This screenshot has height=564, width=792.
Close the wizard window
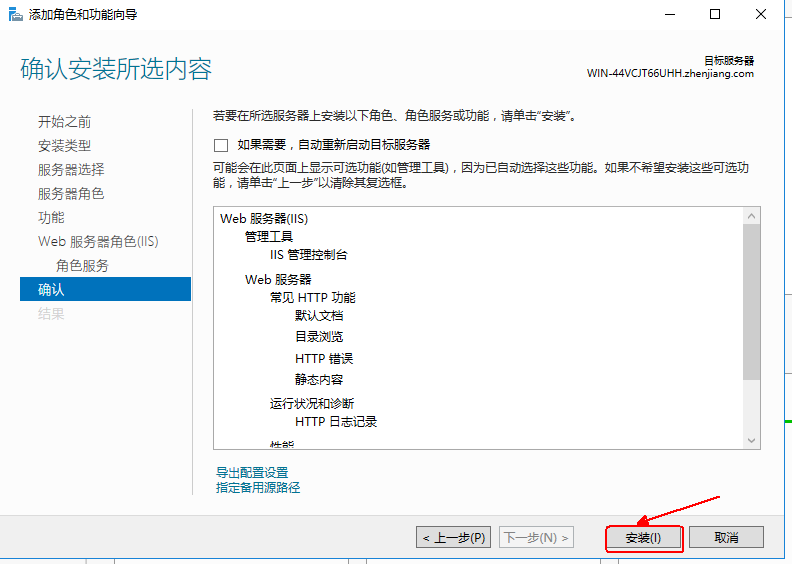coord(761,14)
